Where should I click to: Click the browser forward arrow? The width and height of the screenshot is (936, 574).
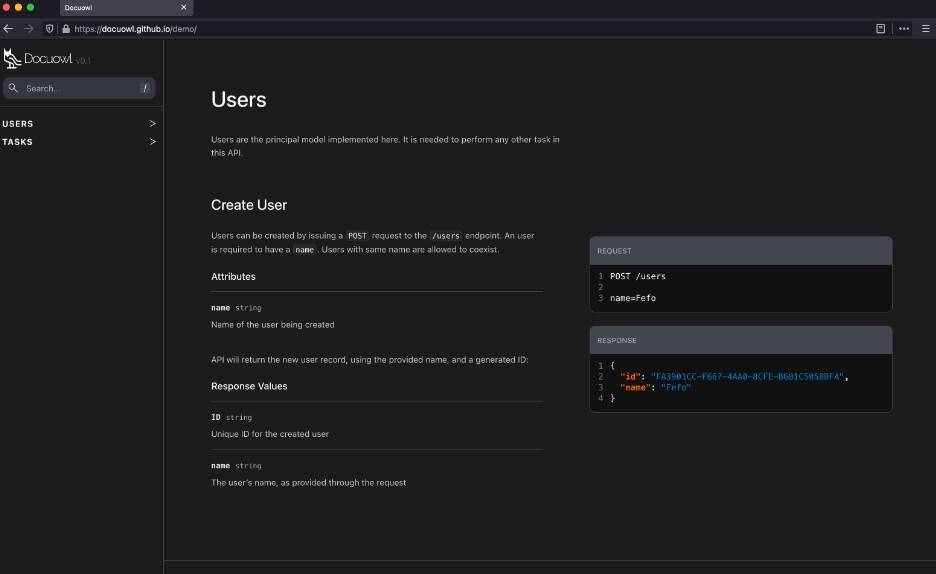[x=29, y=29]
